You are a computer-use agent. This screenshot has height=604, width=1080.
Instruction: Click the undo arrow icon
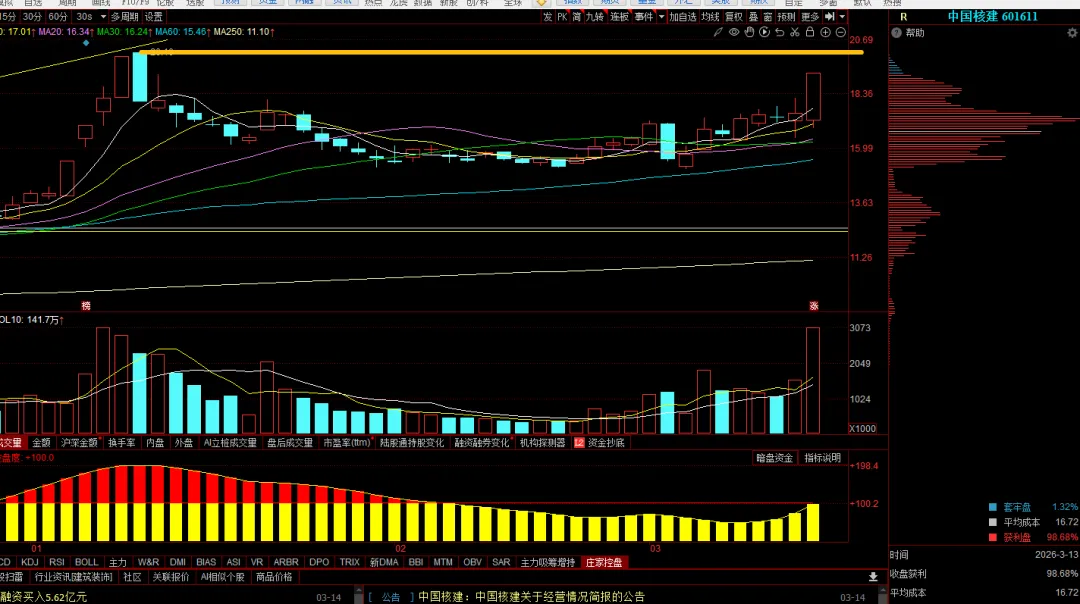[x=780, y=32]
